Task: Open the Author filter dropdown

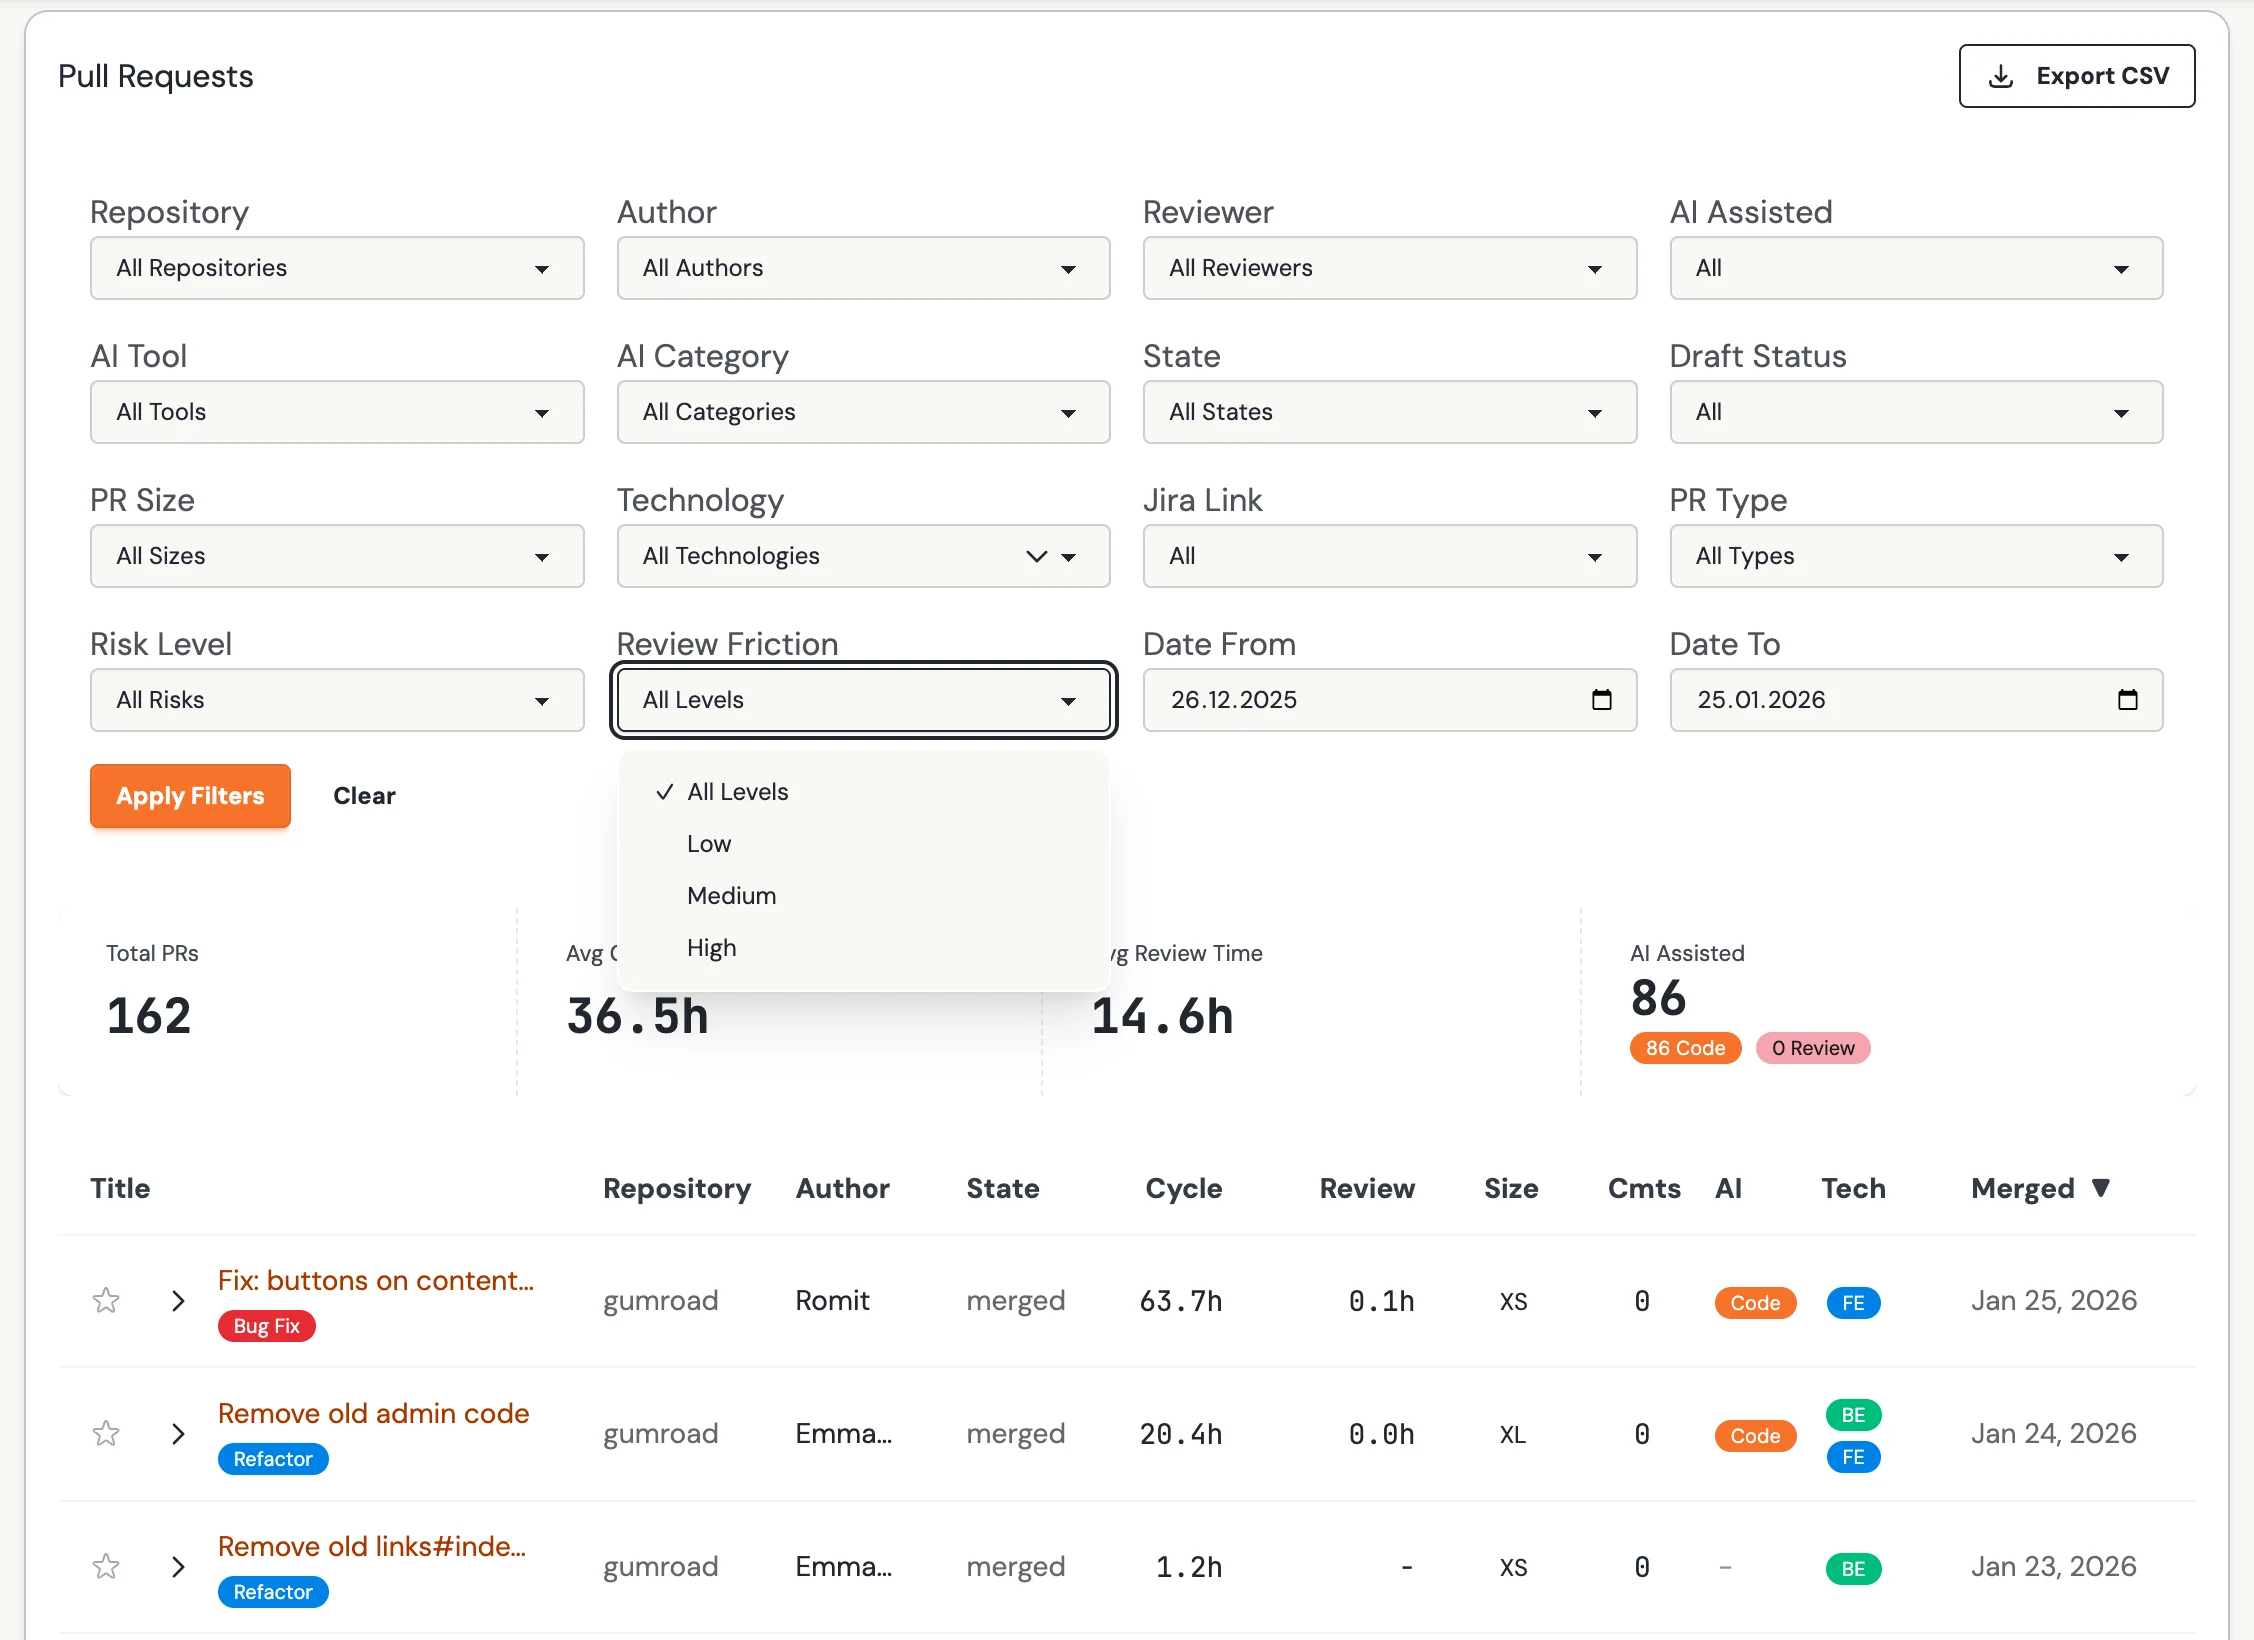Action: click(x=863, y=268)
